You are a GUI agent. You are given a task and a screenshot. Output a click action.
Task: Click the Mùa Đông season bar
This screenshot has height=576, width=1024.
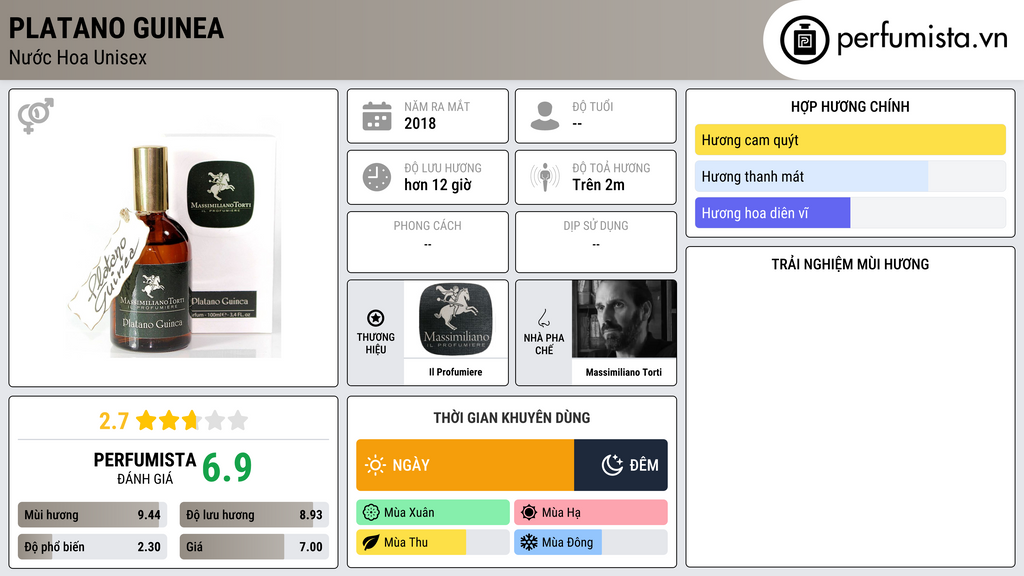pos(591,542)
